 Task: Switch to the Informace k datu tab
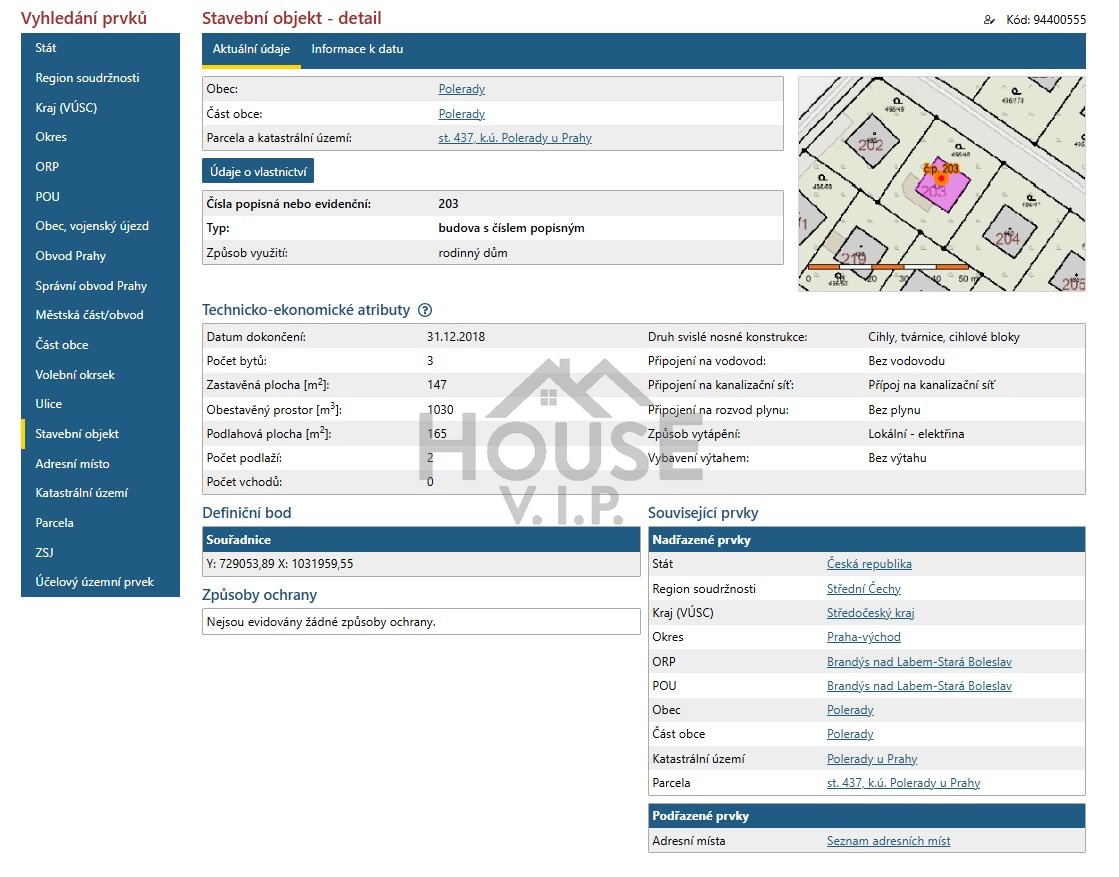[357, 49]
